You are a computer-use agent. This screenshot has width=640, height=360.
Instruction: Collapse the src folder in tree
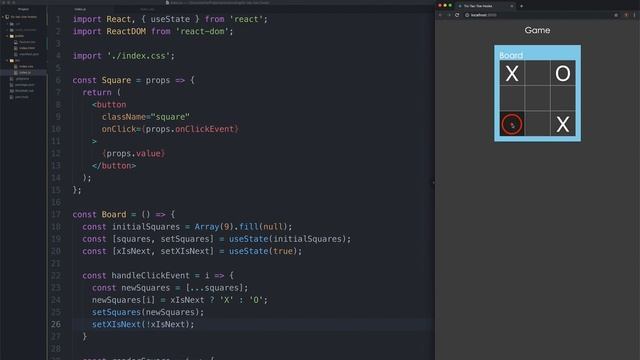click(7, 60)
